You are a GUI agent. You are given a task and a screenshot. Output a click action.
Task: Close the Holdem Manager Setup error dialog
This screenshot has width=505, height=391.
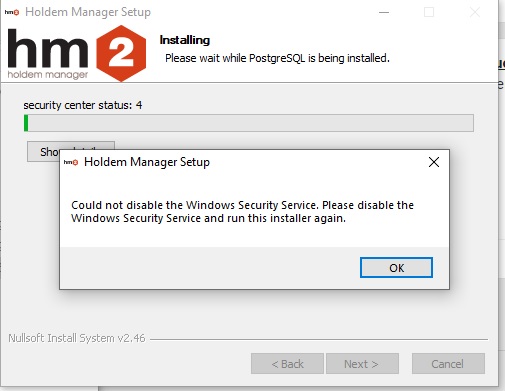coord(434,162)
